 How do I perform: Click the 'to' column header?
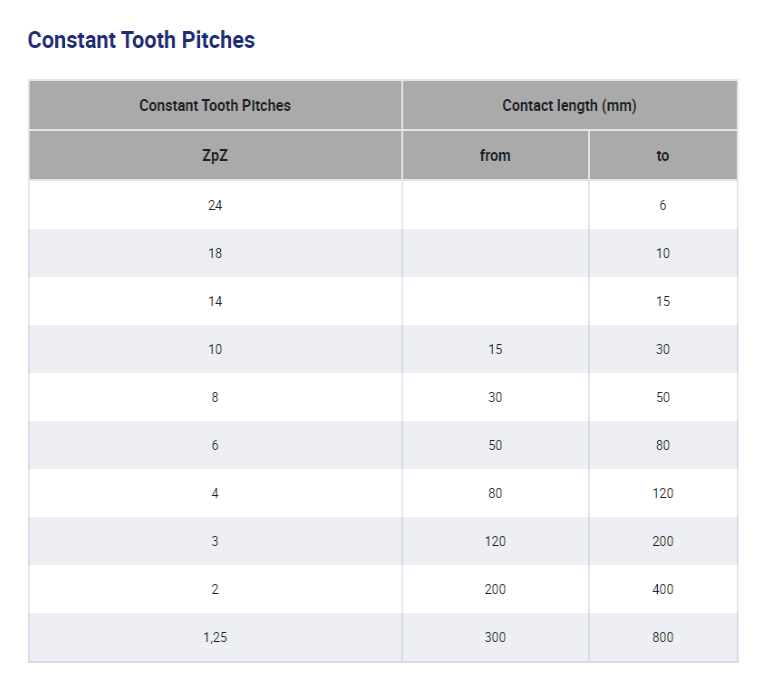click(x=663, y=156)
